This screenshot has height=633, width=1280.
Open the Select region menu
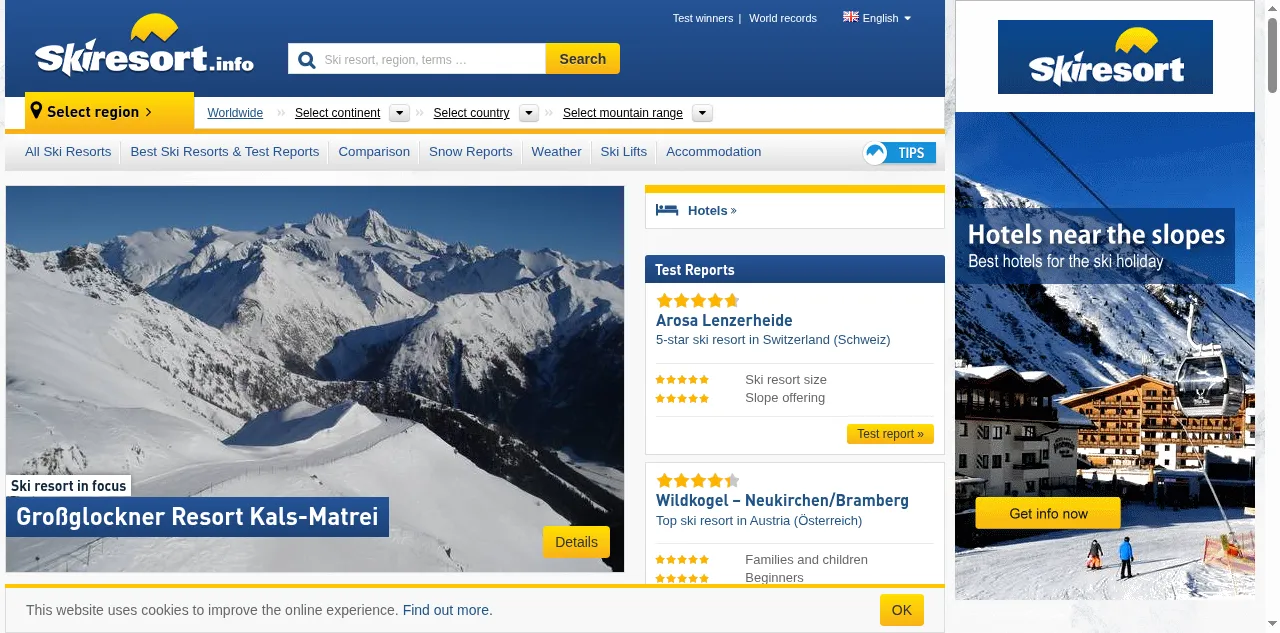pos(109,111)
